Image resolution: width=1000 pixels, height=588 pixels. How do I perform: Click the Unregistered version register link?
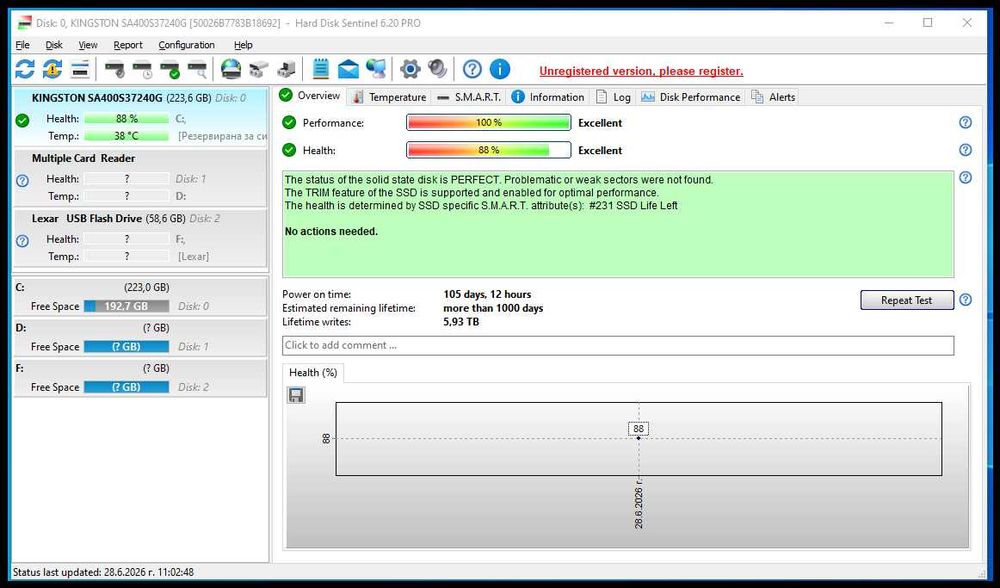[641, 71]
